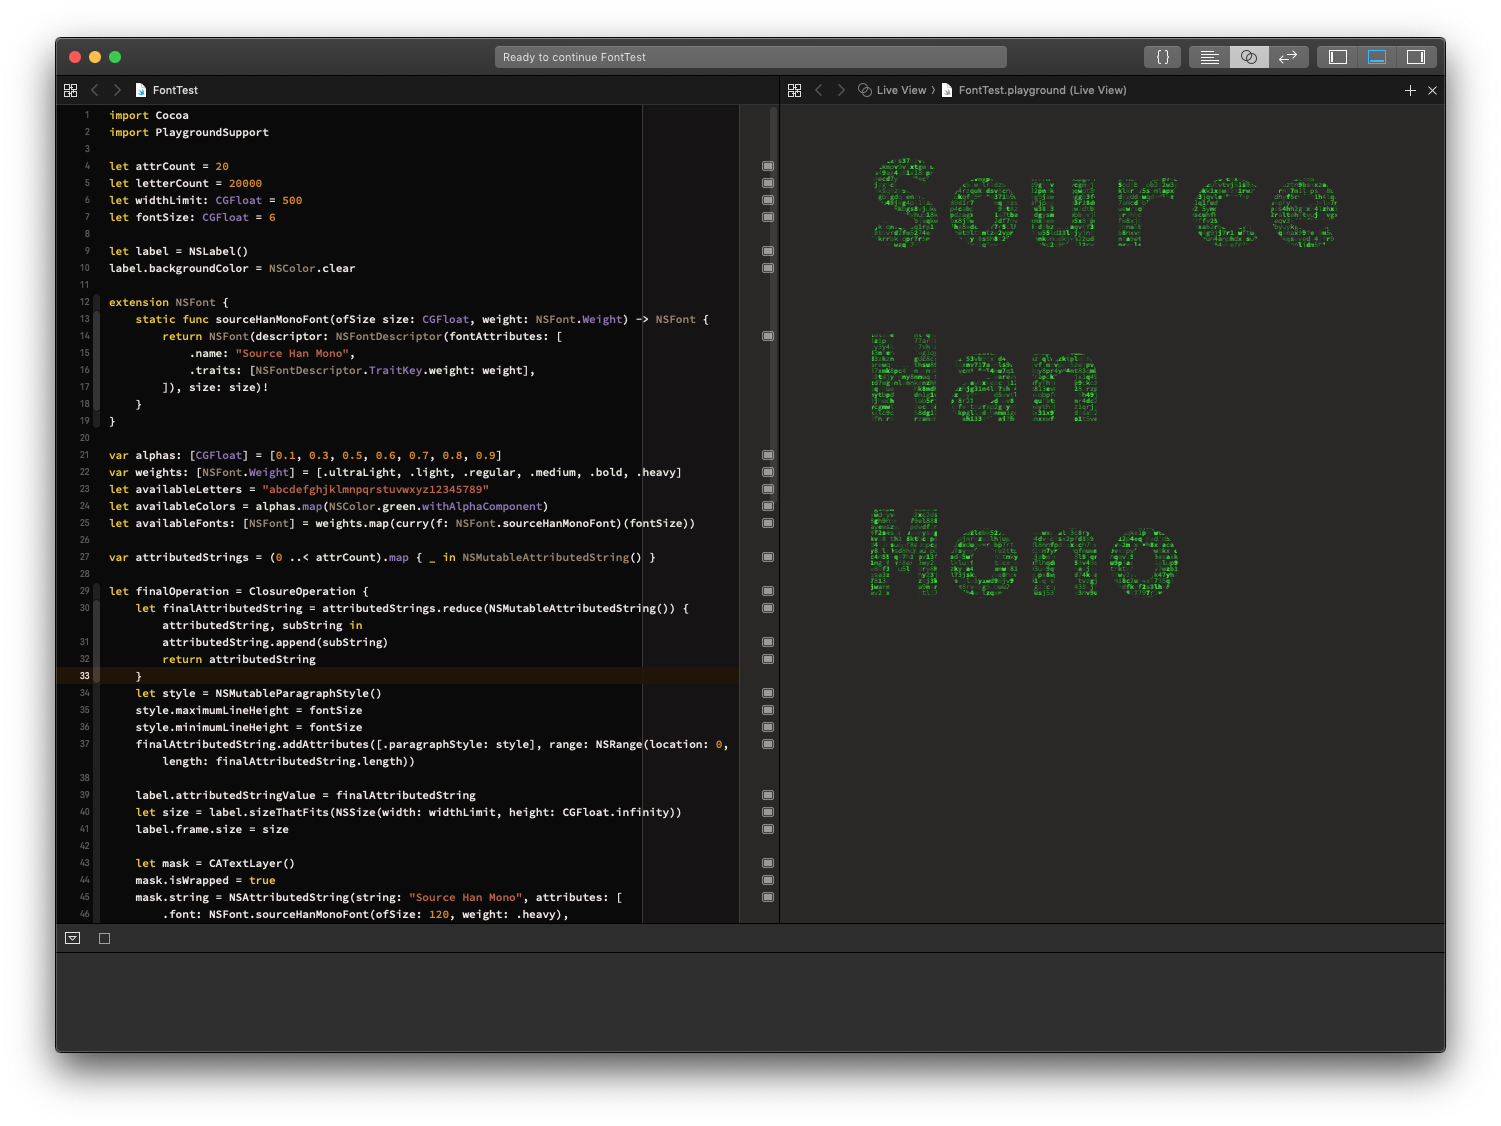Open the Version editor arrows button
The width and height of the screenshot is (1501, 1126).
(x=1288, y=57)
